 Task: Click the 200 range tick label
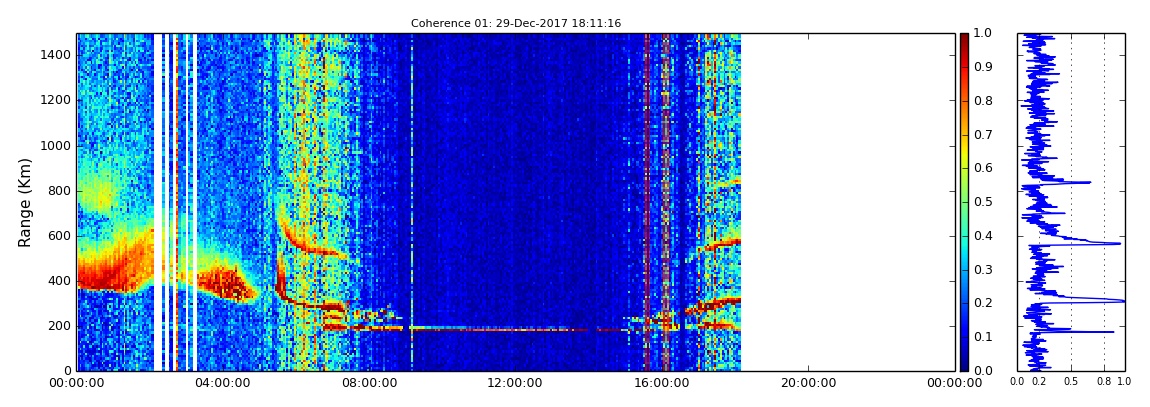(59, 326)
